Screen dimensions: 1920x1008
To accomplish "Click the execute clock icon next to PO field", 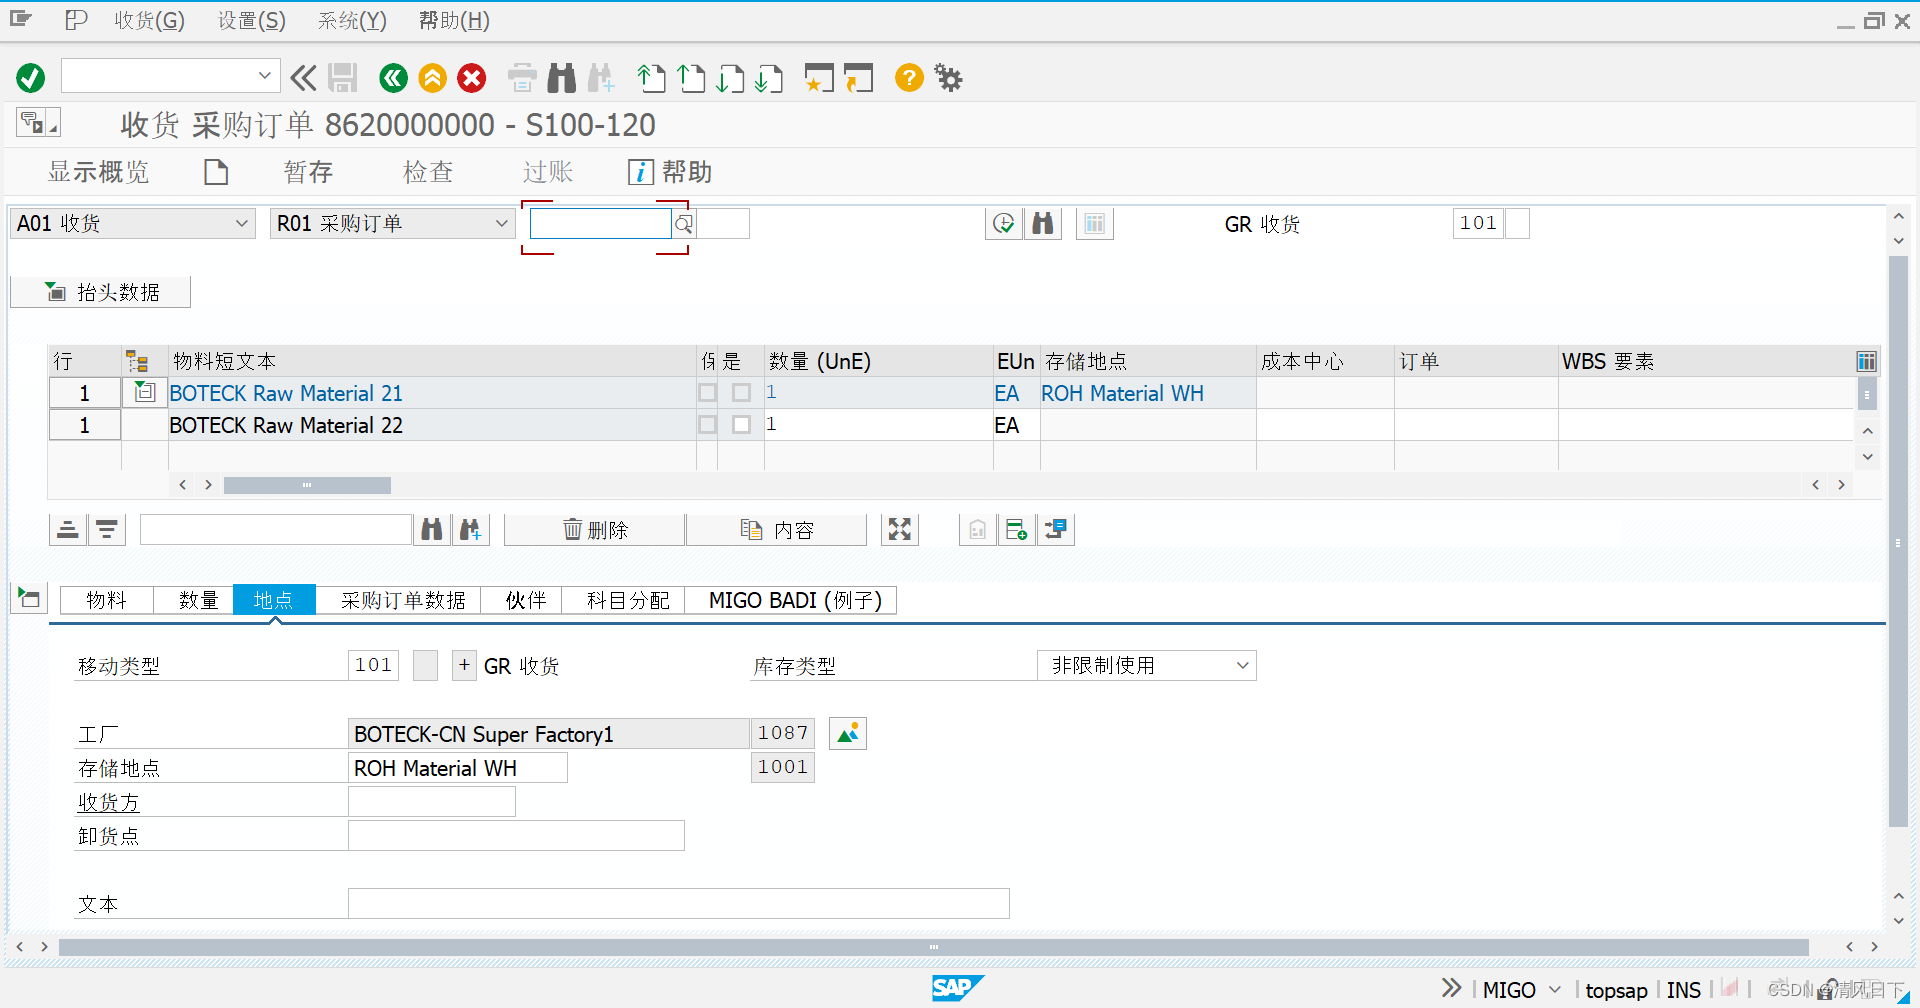I will [1004, 224].
